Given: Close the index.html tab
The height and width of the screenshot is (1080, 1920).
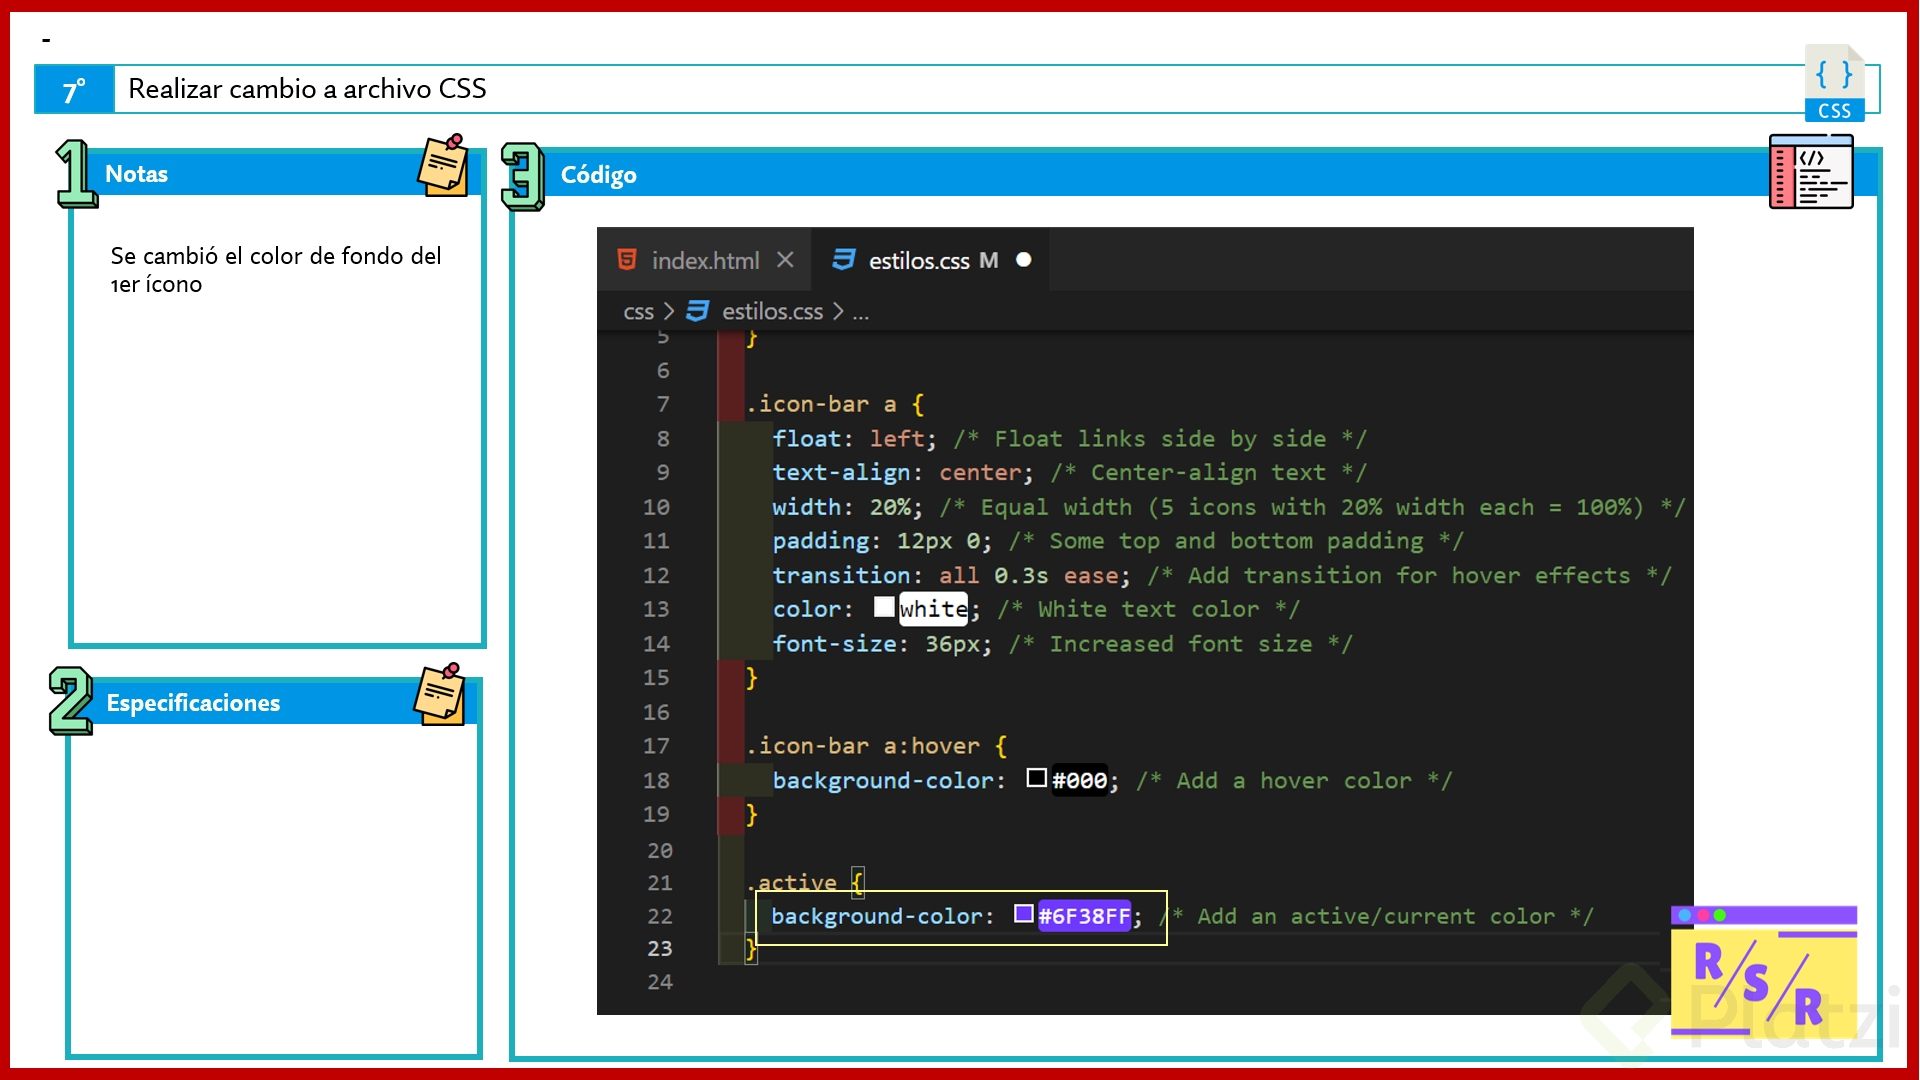Looking at the screenshot, I should 785,260.
